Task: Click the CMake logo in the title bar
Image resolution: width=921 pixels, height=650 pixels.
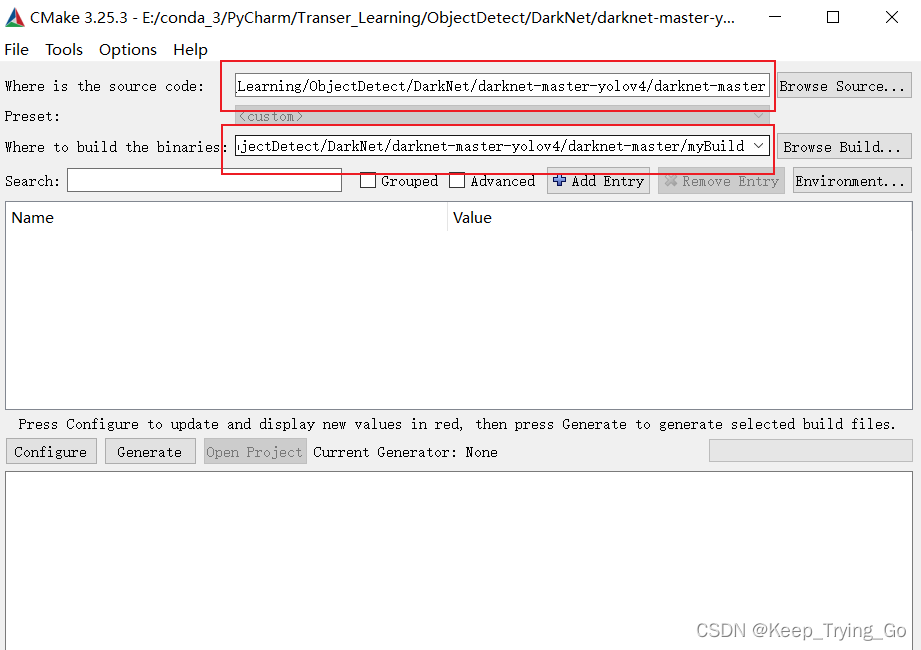Action: pos(13,16)
